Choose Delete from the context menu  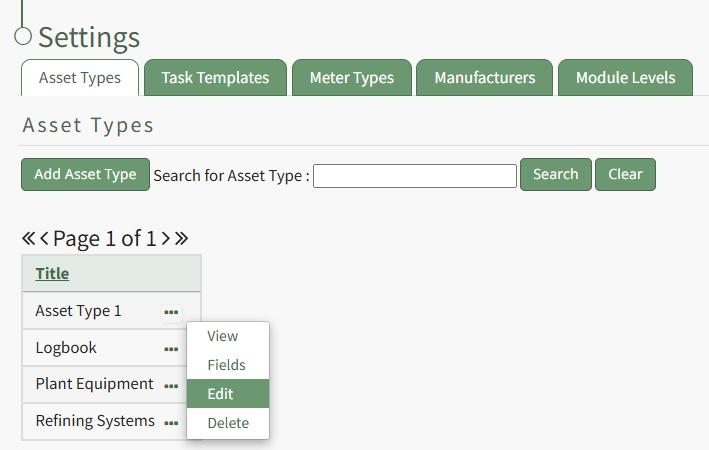(x=228, y=423)
